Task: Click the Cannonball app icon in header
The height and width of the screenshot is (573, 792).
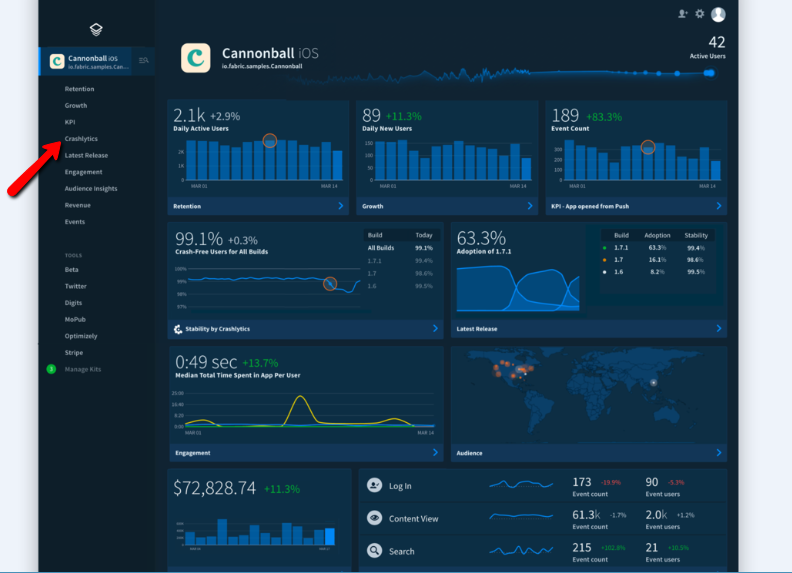Action: coord(195,57)
